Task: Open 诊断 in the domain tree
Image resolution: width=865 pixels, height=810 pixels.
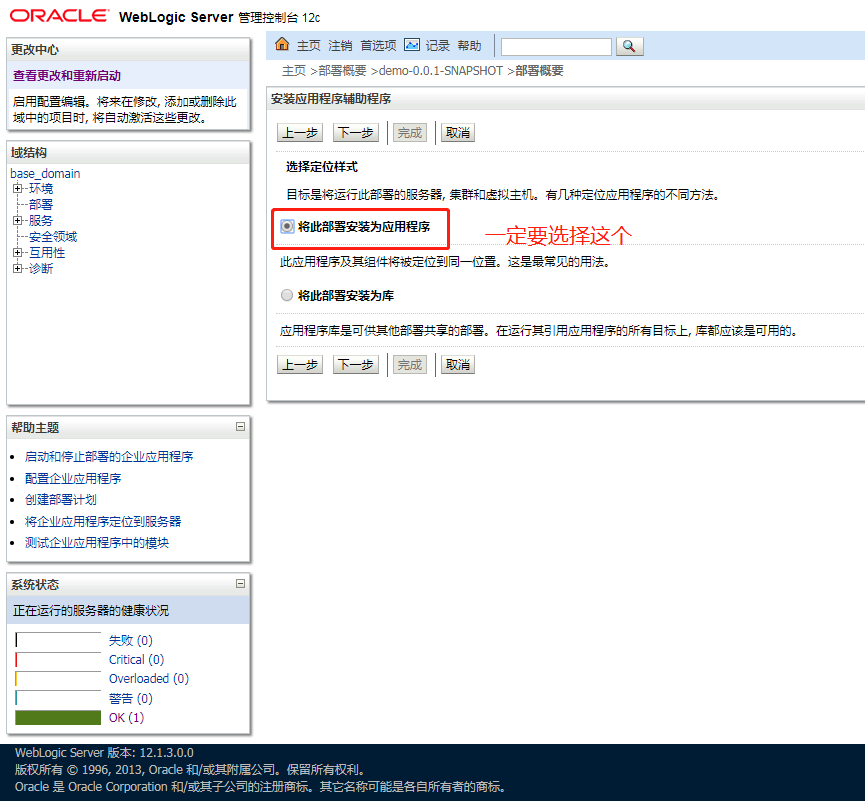Action: pos(41,269)
